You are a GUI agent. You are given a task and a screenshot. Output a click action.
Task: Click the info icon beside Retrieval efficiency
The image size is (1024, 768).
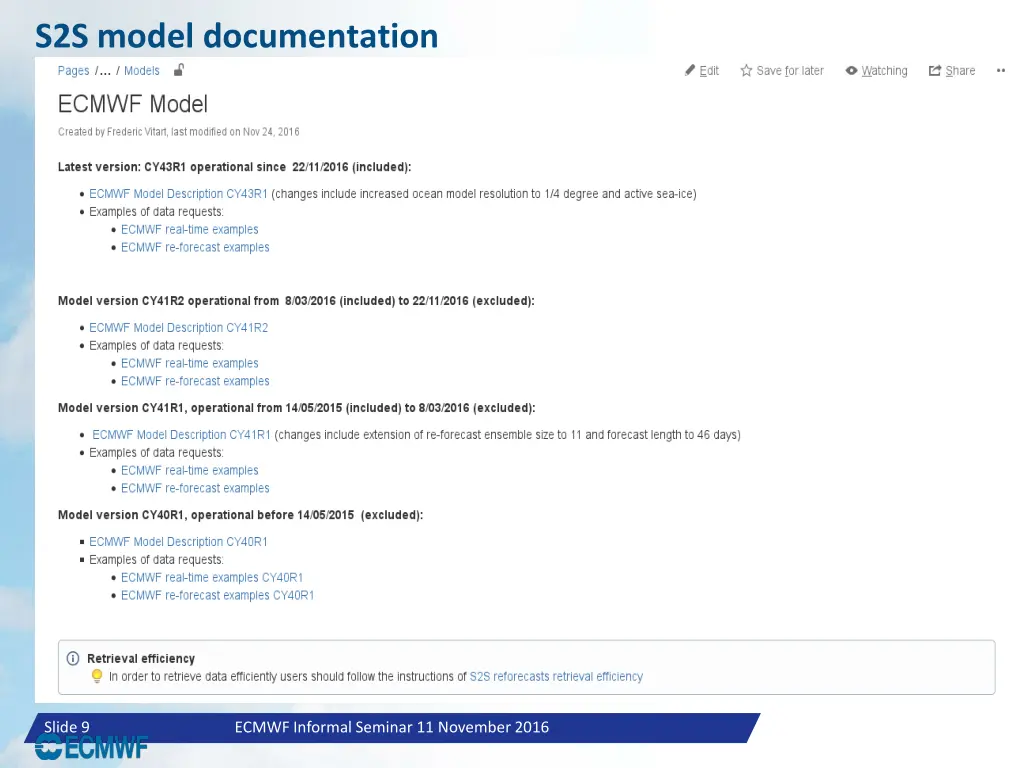[x=73, y=658]
